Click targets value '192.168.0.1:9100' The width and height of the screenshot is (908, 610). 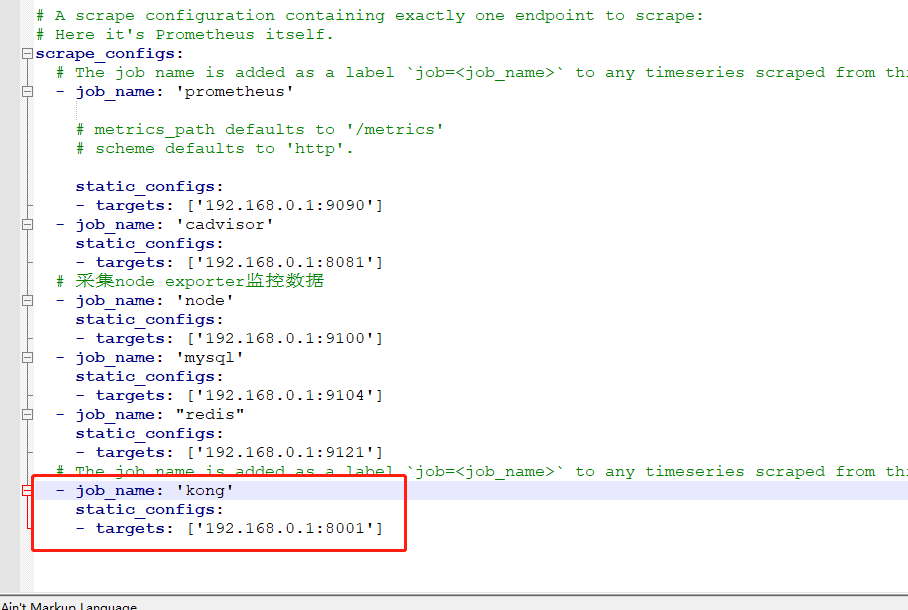point(285,338)
